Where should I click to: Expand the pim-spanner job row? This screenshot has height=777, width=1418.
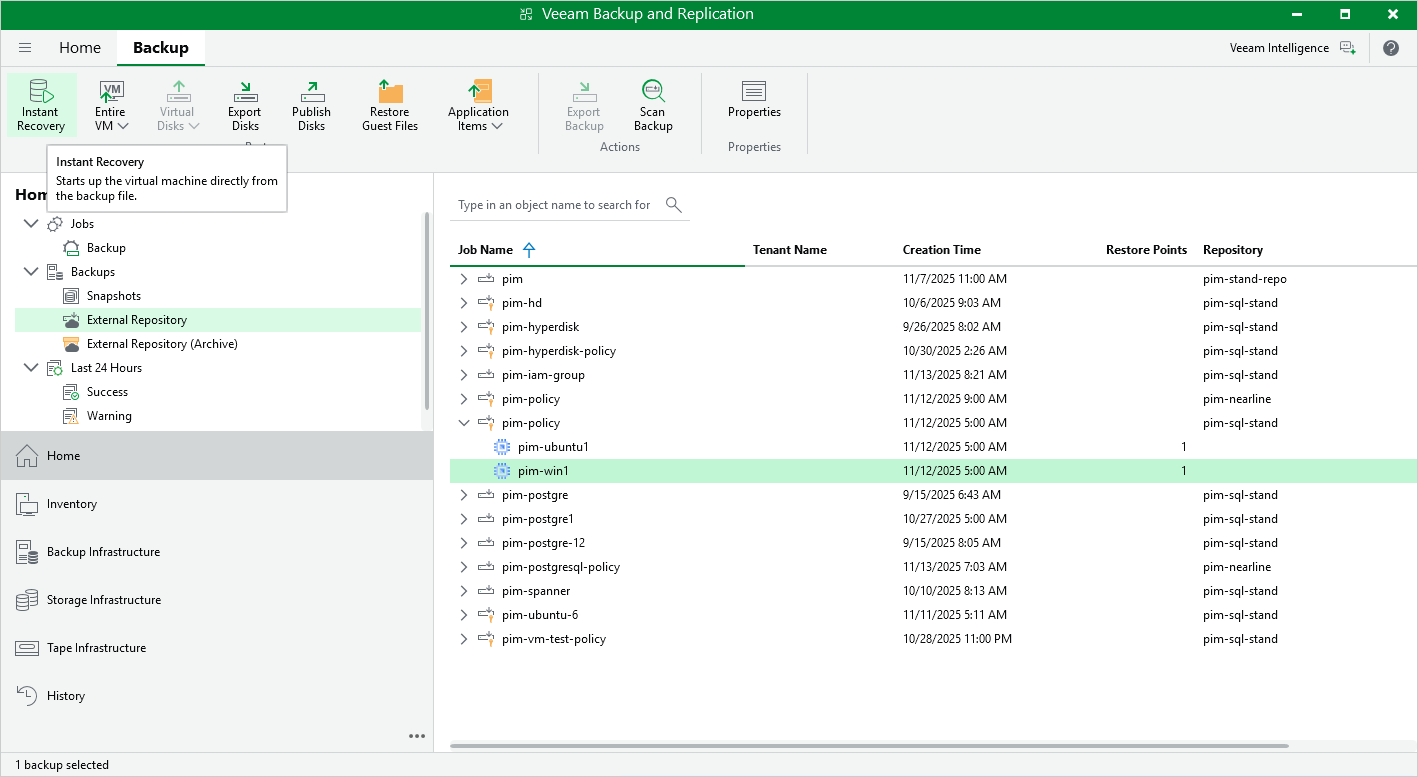463,591
